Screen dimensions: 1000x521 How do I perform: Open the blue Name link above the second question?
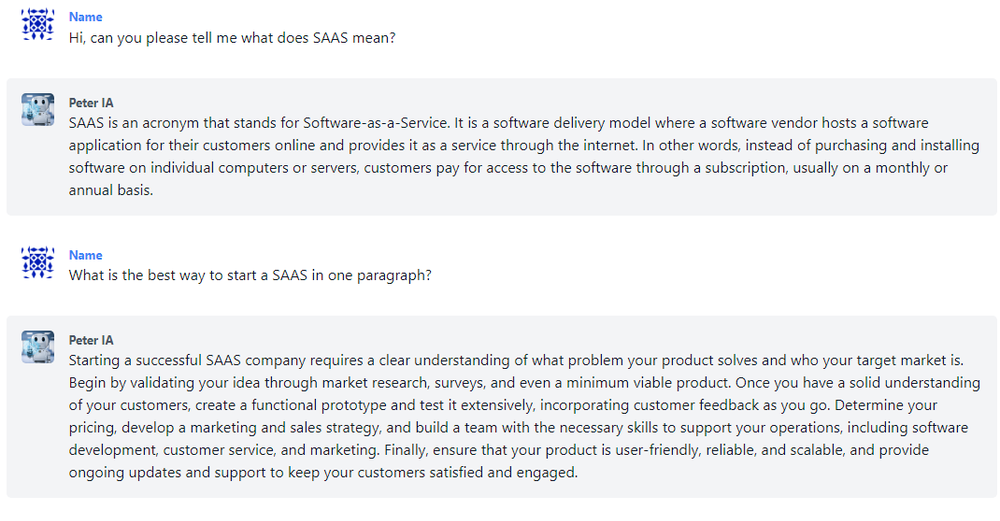(85, 255)
